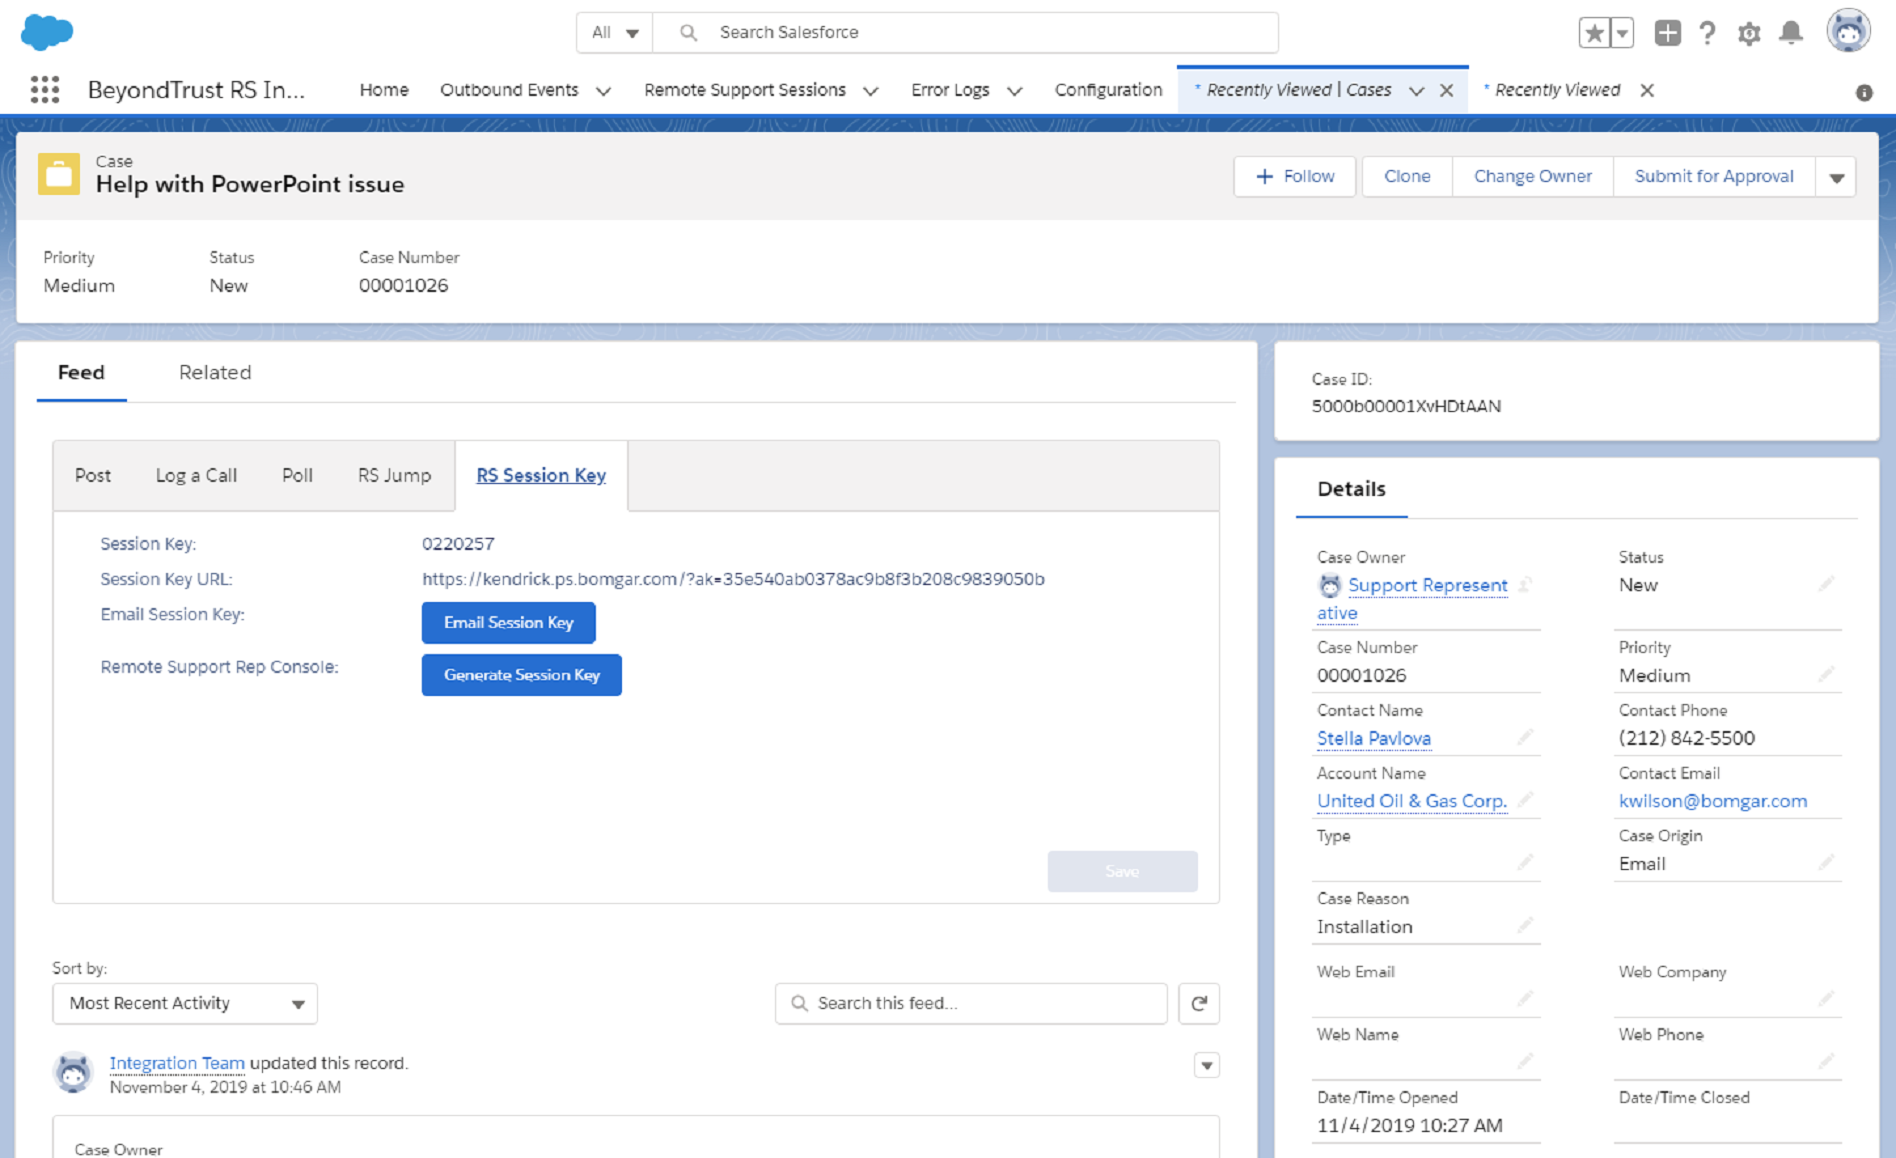Click the orange Case record icon
The height and width of the screenshot is (1158, 1896).
pyautogui.click(x=58, y=173)
